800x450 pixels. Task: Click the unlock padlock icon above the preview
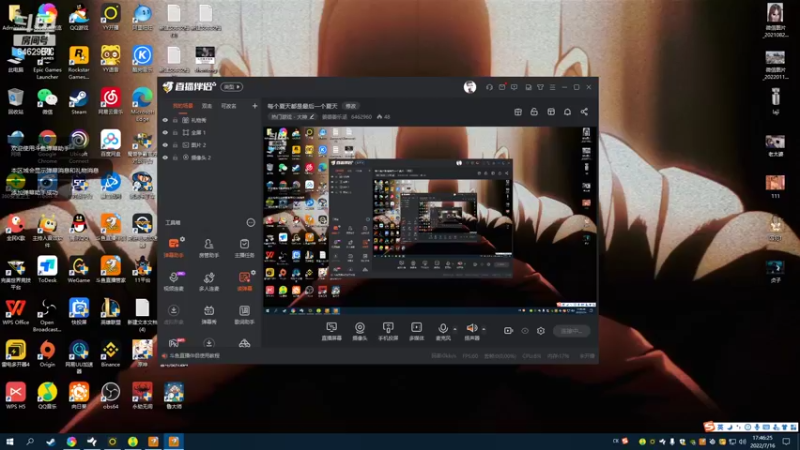(x=534, y=112)
